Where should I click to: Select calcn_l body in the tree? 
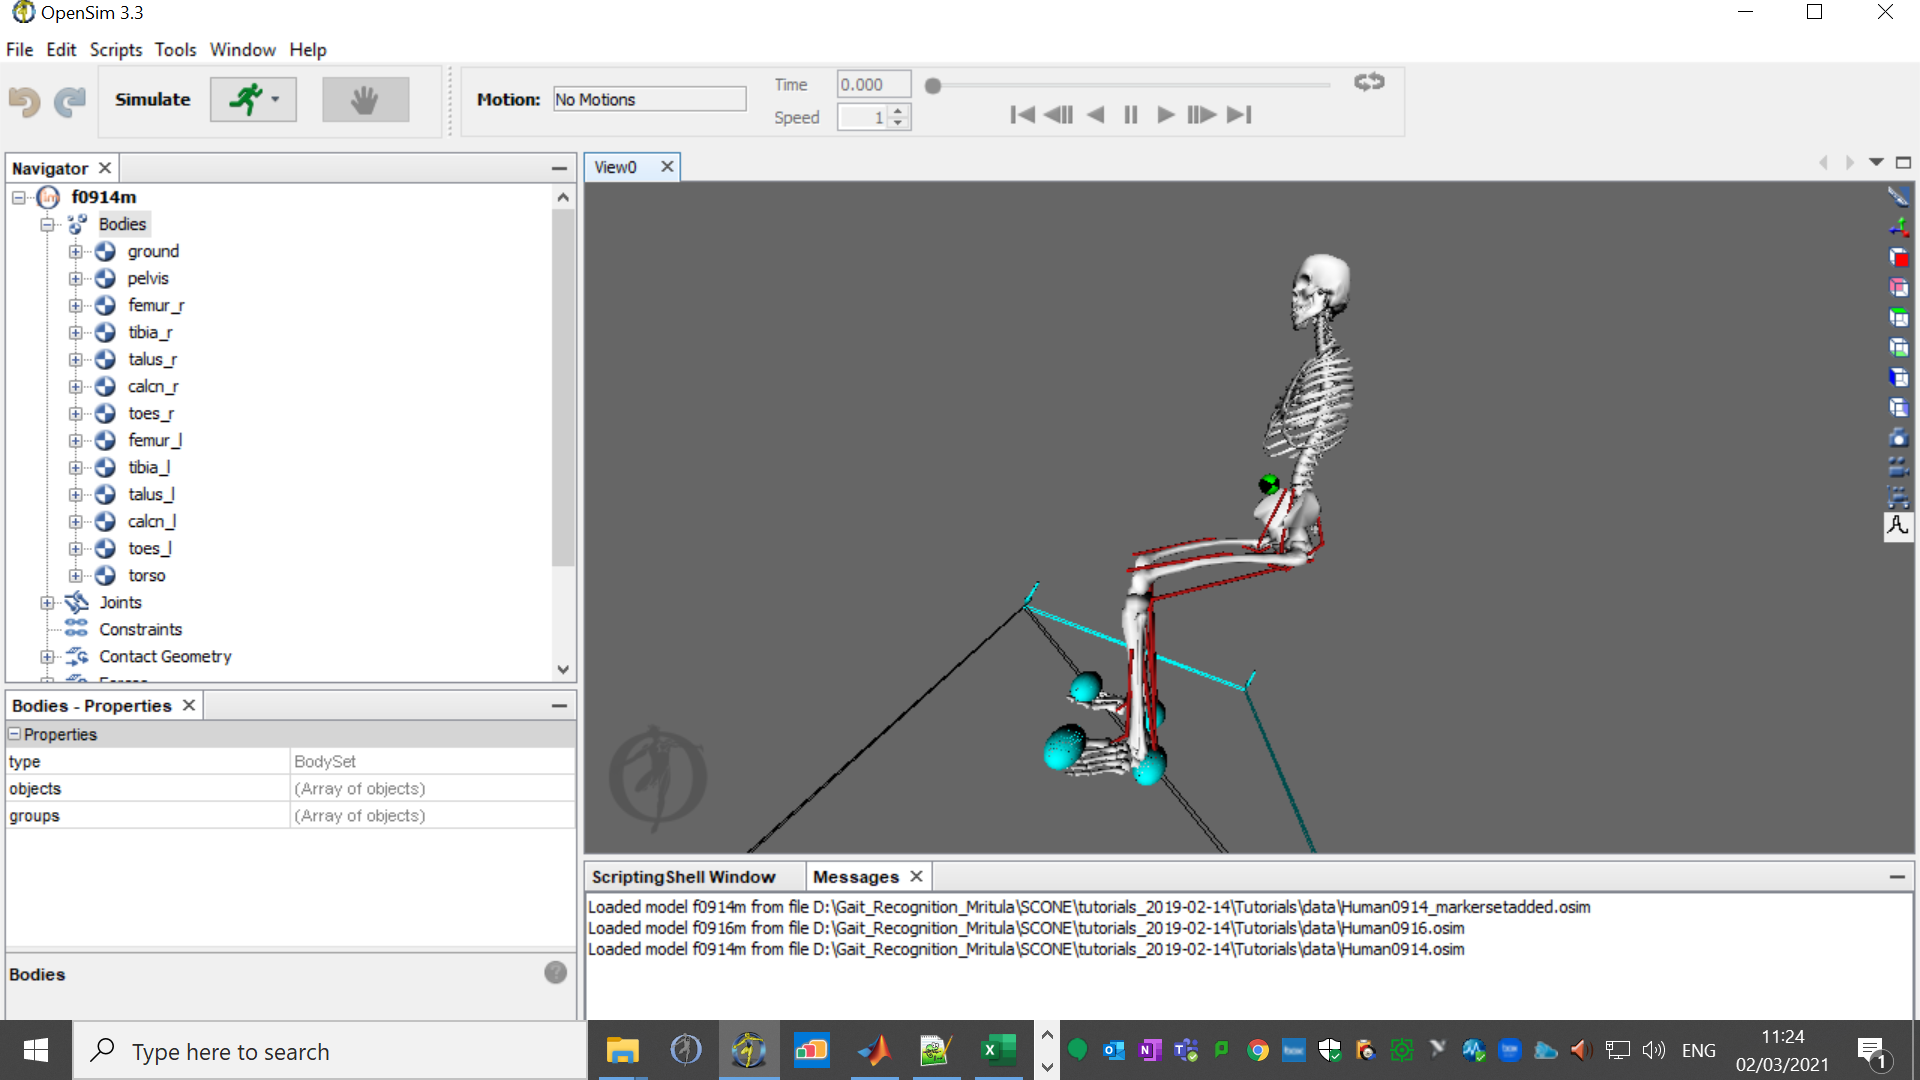coord(152,521)
